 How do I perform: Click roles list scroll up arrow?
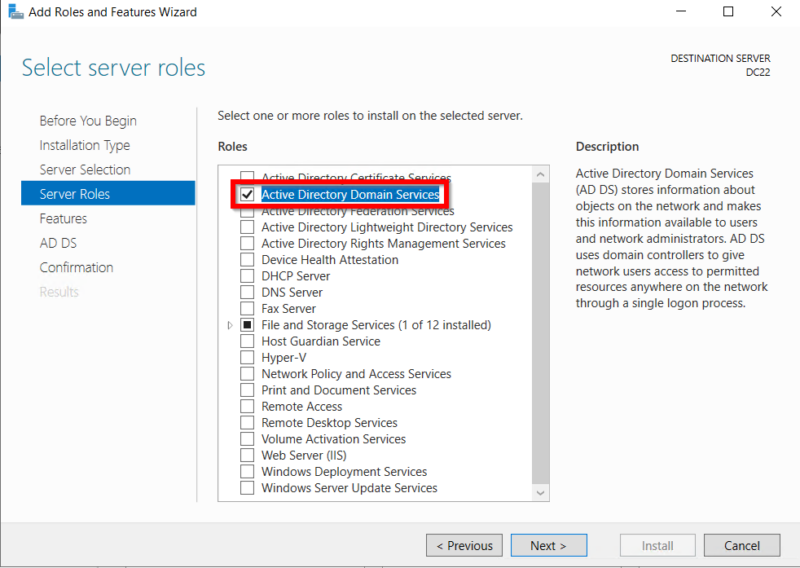(540, 175)
